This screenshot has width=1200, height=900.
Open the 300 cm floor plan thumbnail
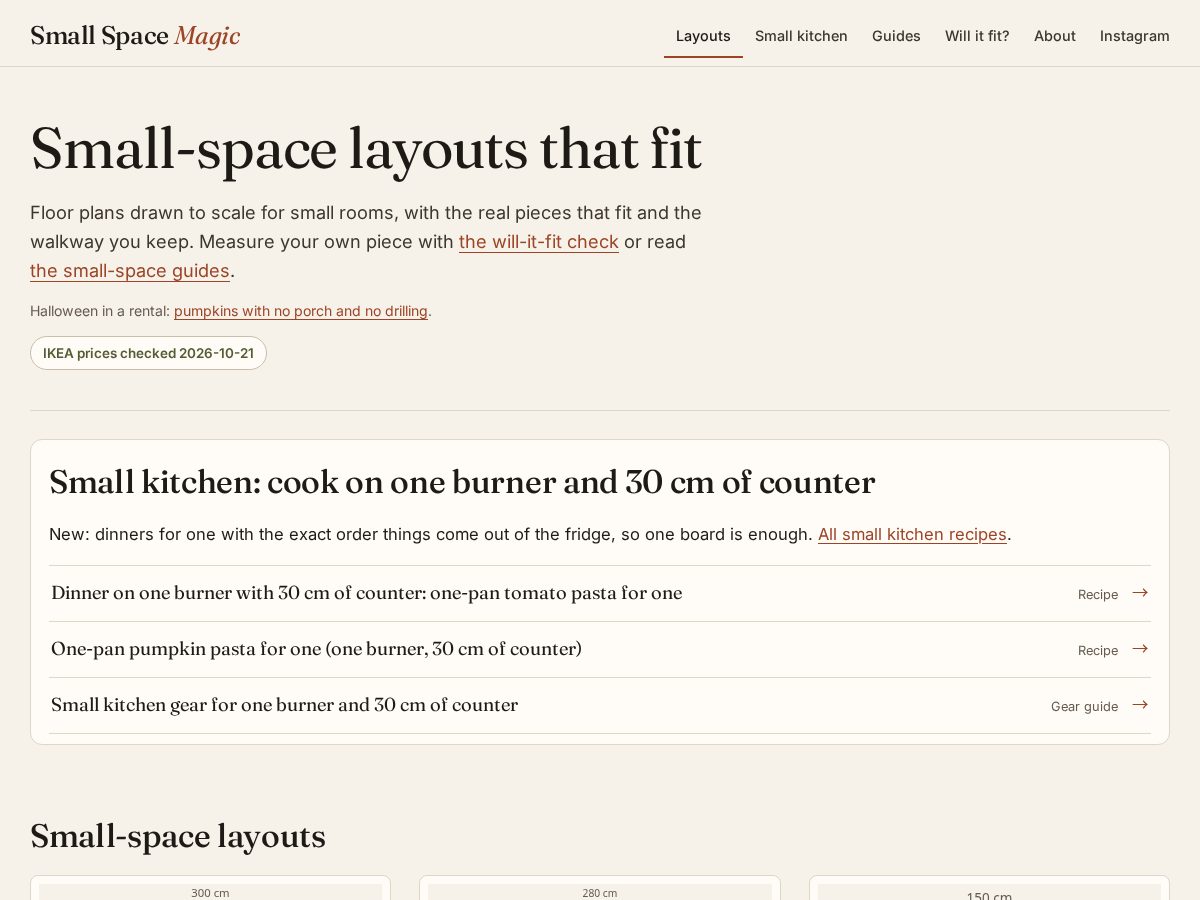pyautogui.click(x=210, y=889)
